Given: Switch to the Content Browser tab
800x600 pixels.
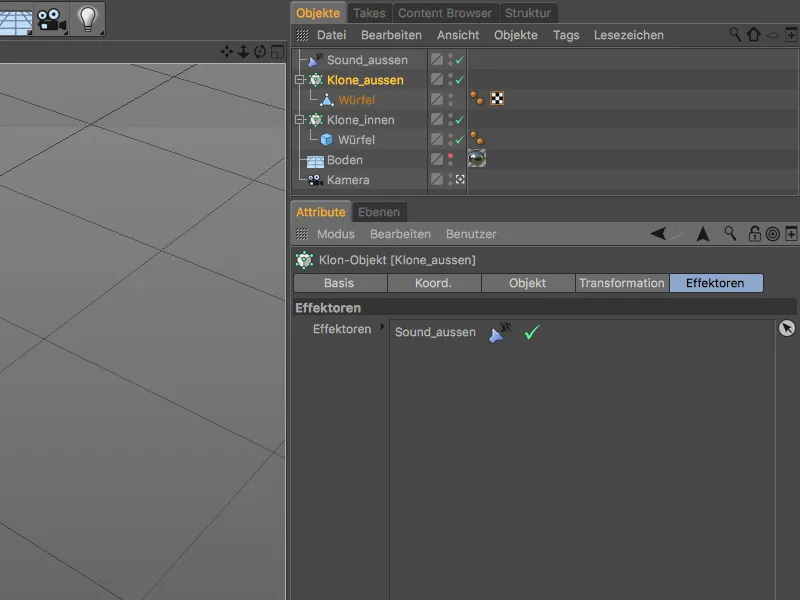Looking at the screenshot, I should (x=445, y=13).
